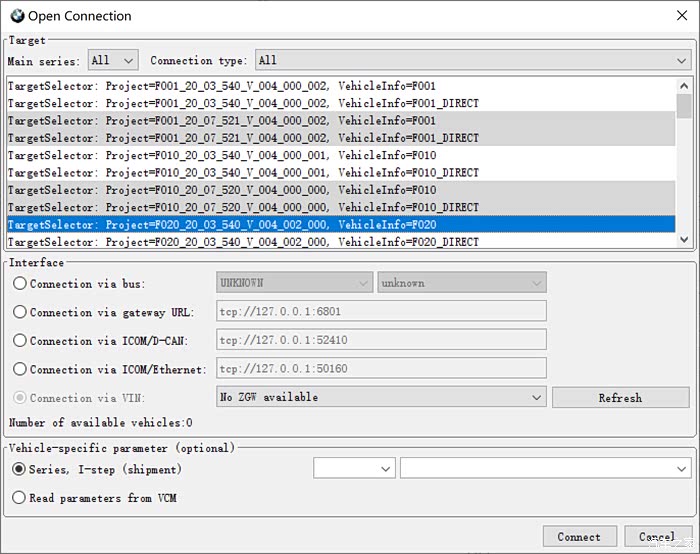Expand the Connection type dropdown
The image size is (700, 554).
(472, 61)
